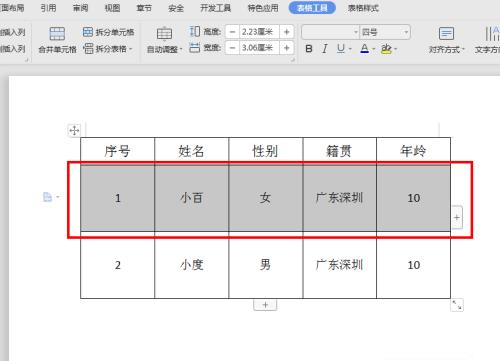Decrease column width with minus stepper
Screen dimensions: 500x361
pyautogui.click(x=232, y=48)
